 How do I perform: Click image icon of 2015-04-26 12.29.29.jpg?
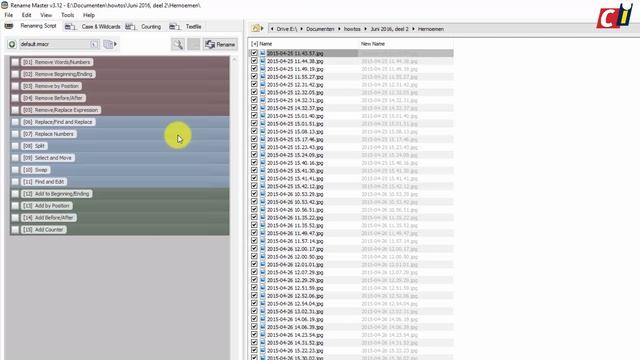pyautogui.click(x=262, y=280)
